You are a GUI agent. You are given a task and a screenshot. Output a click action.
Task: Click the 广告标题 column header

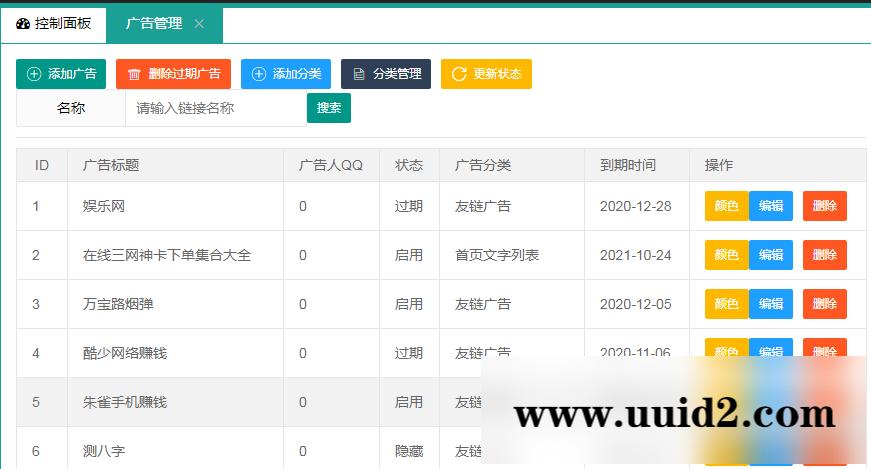point(111,165)
